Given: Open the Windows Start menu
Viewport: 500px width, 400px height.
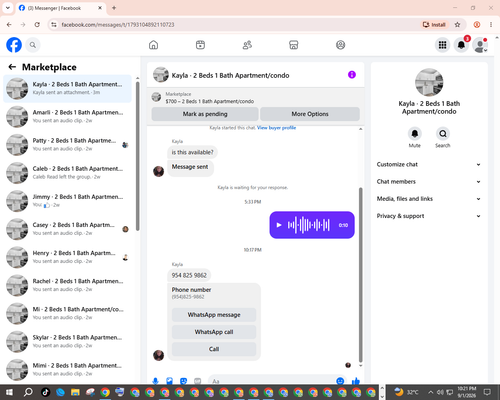Looking at the screenshot, I should tap(9, 392).
